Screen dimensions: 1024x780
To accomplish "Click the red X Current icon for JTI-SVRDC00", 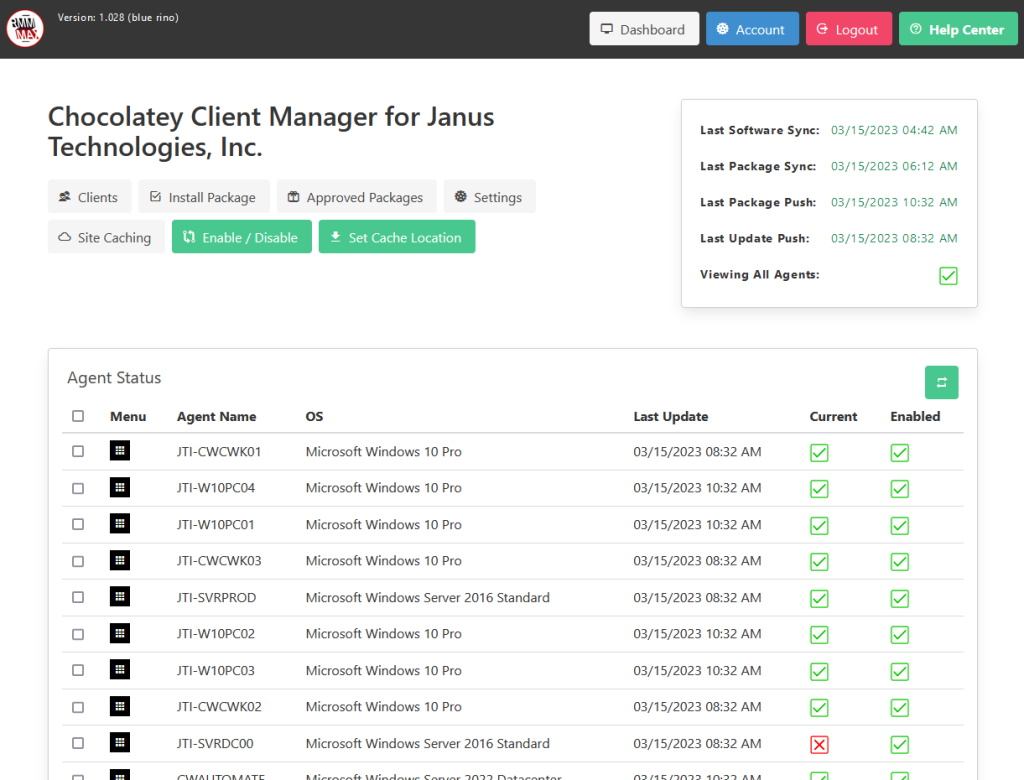I will [819, 744].
